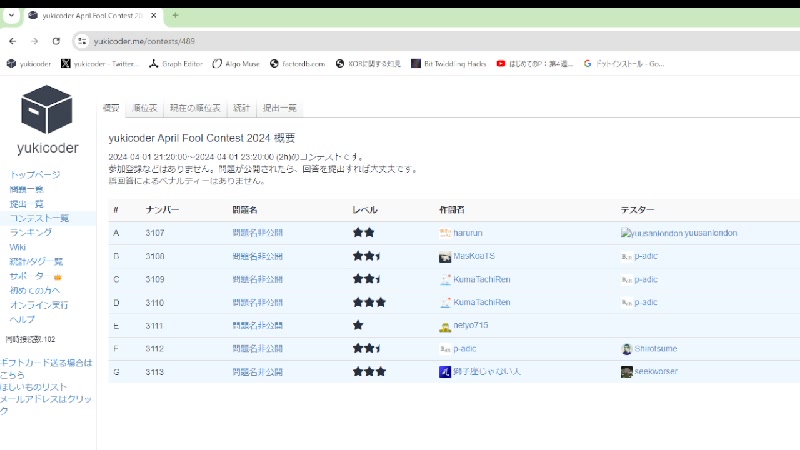
Task: Click the テスター column header
Action: tap(637, 210)
